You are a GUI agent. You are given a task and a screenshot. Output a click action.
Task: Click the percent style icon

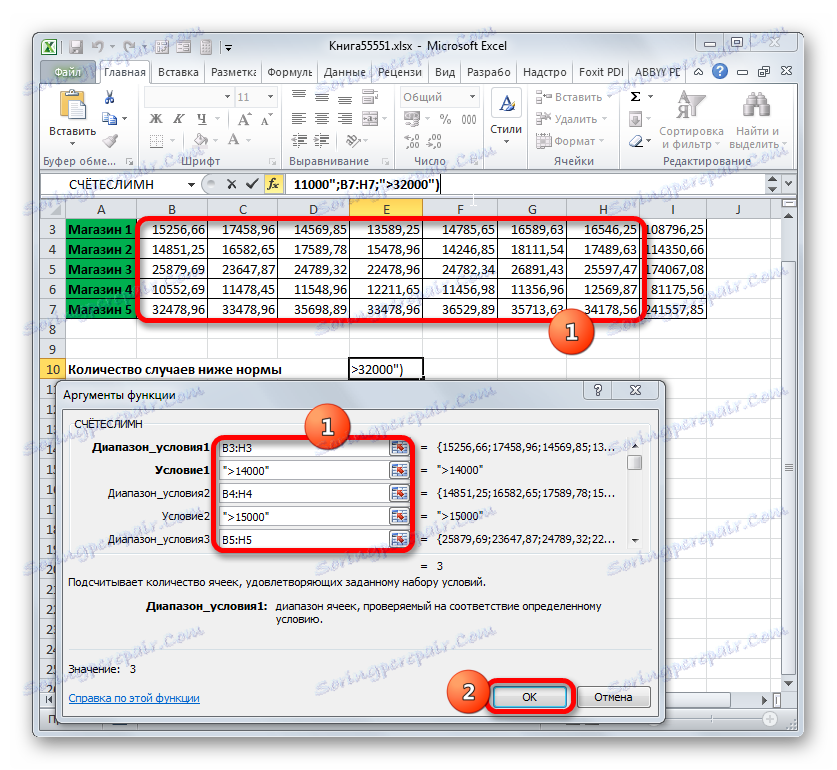(x=445, y=119)
